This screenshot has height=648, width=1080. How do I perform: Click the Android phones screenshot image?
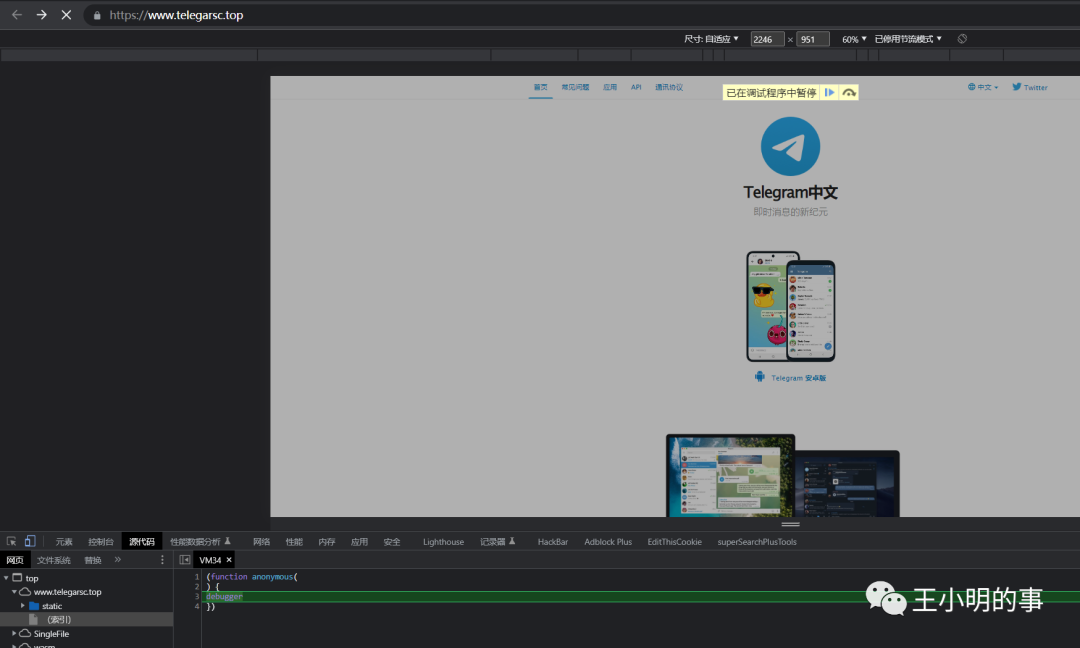(x=791, y=306)
